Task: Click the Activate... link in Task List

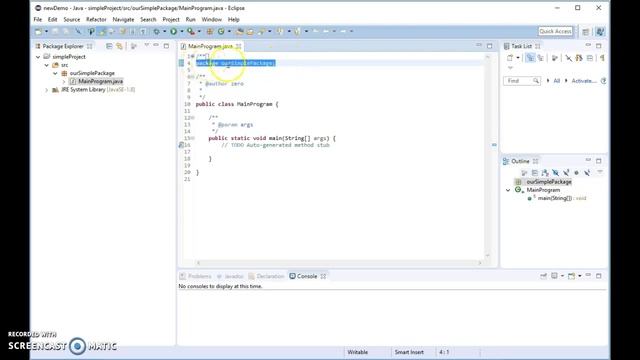Action: [x=584, y=81]
